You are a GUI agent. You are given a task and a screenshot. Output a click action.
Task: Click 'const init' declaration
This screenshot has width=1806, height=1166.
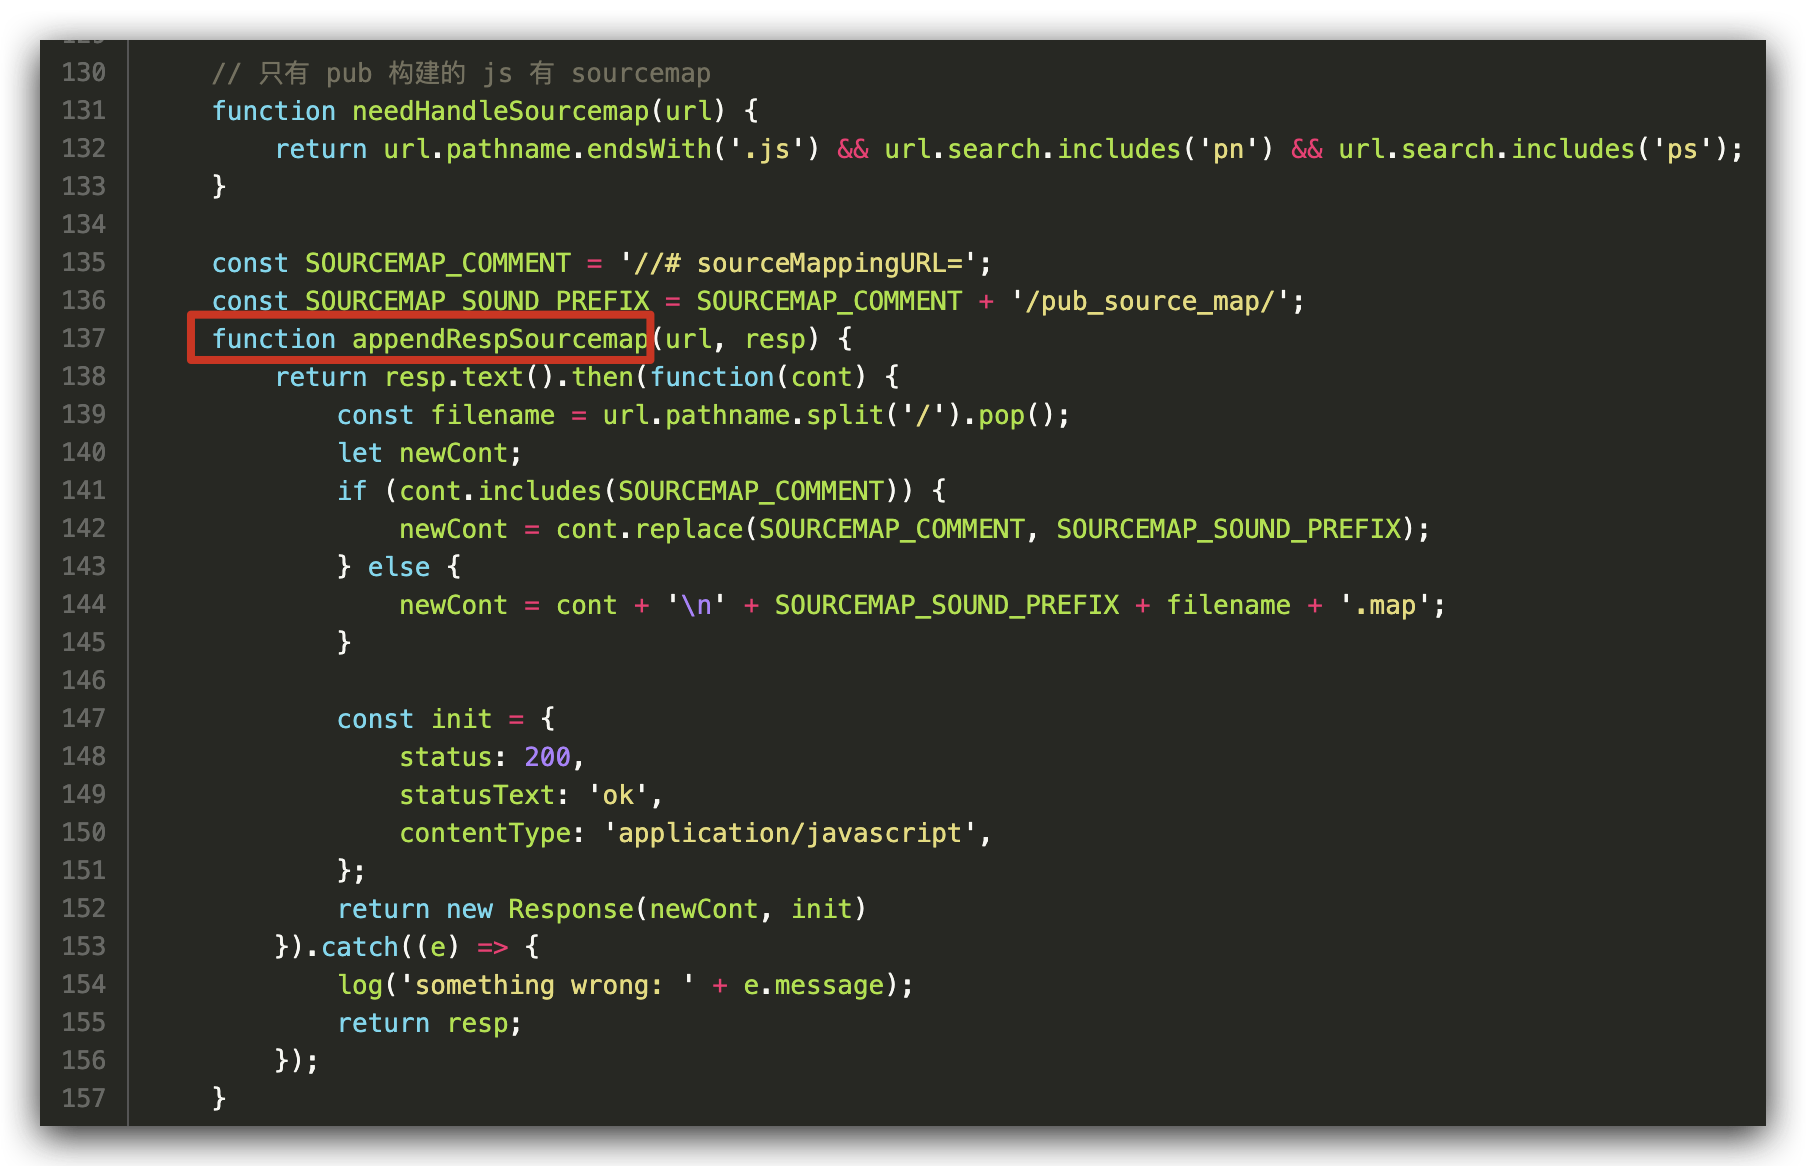point(414,719)
